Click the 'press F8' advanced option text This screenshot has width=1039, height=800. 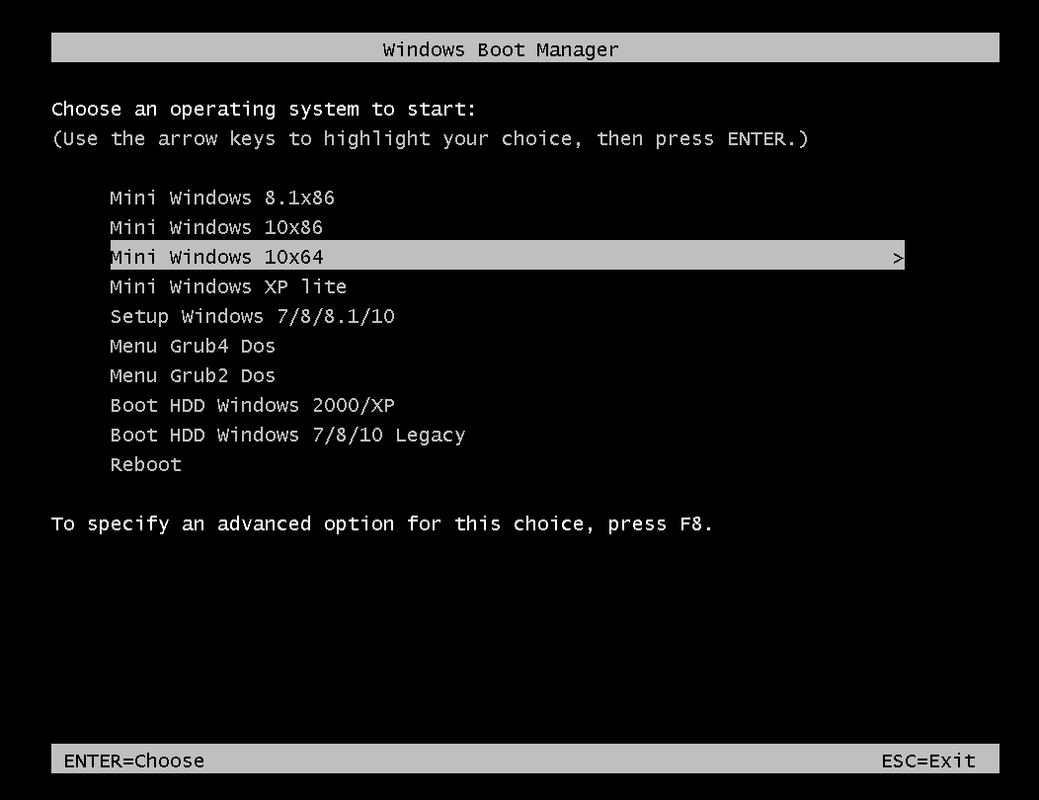click(382, 524)
